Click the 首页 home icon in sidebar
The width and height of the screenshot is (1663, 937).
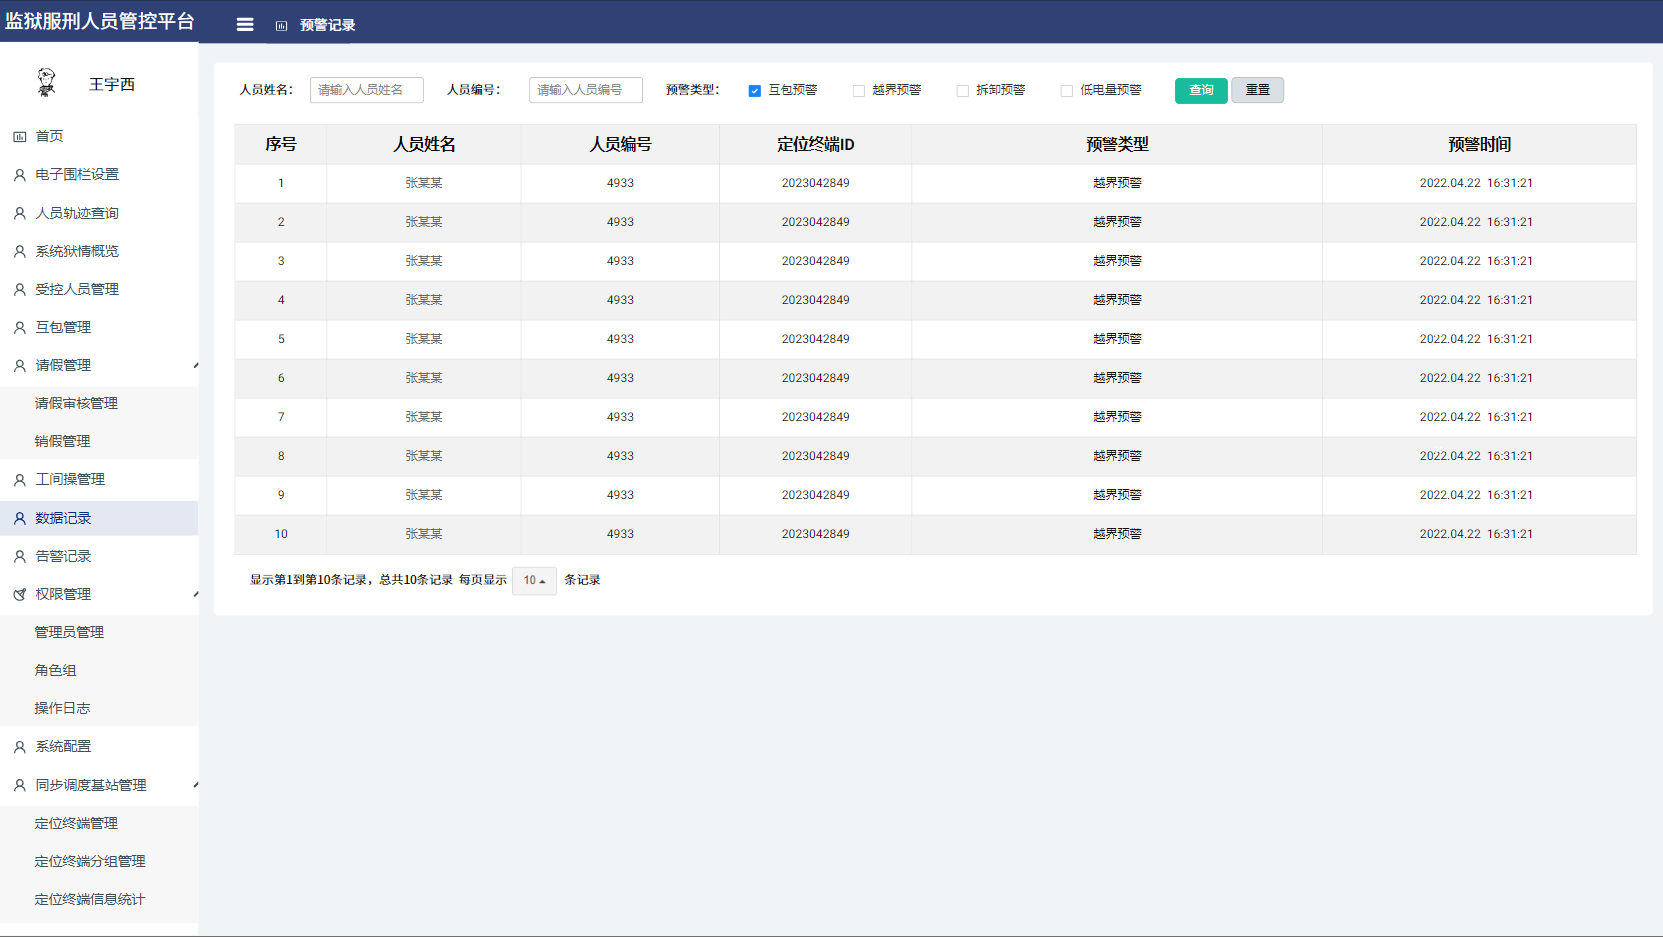[x=19, y=137]
